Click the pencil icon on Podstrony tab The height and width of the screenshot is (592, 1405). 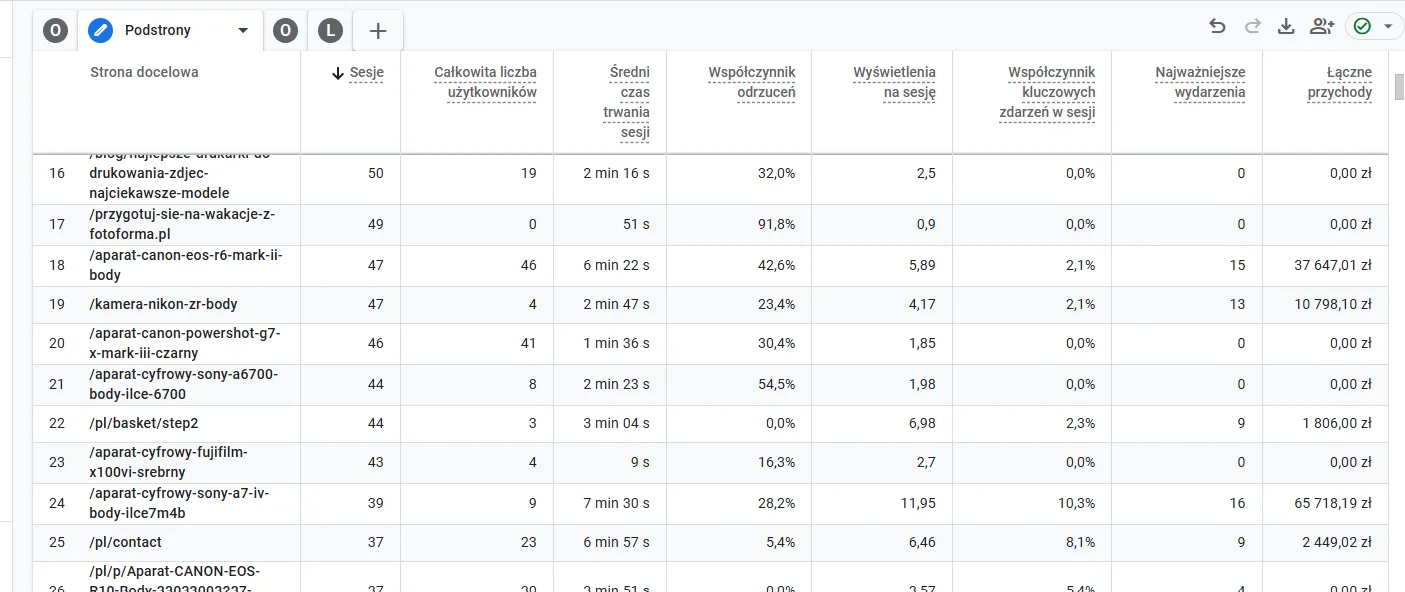click(100, 31)
